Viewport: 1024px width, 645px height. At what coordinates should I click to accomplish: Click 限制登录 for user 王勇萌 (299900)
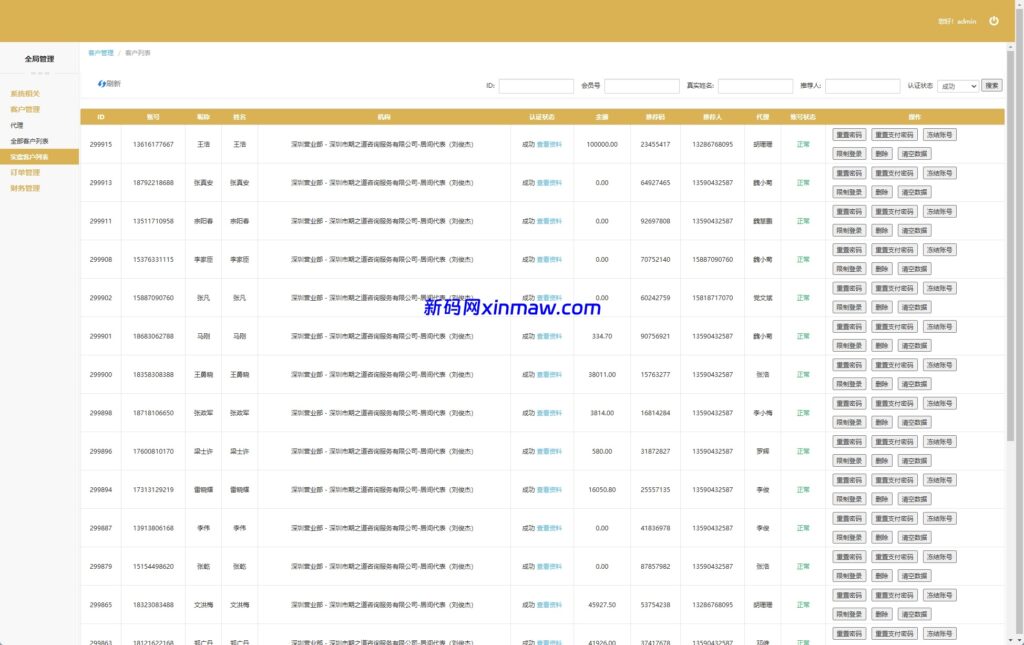pos(849,384)
